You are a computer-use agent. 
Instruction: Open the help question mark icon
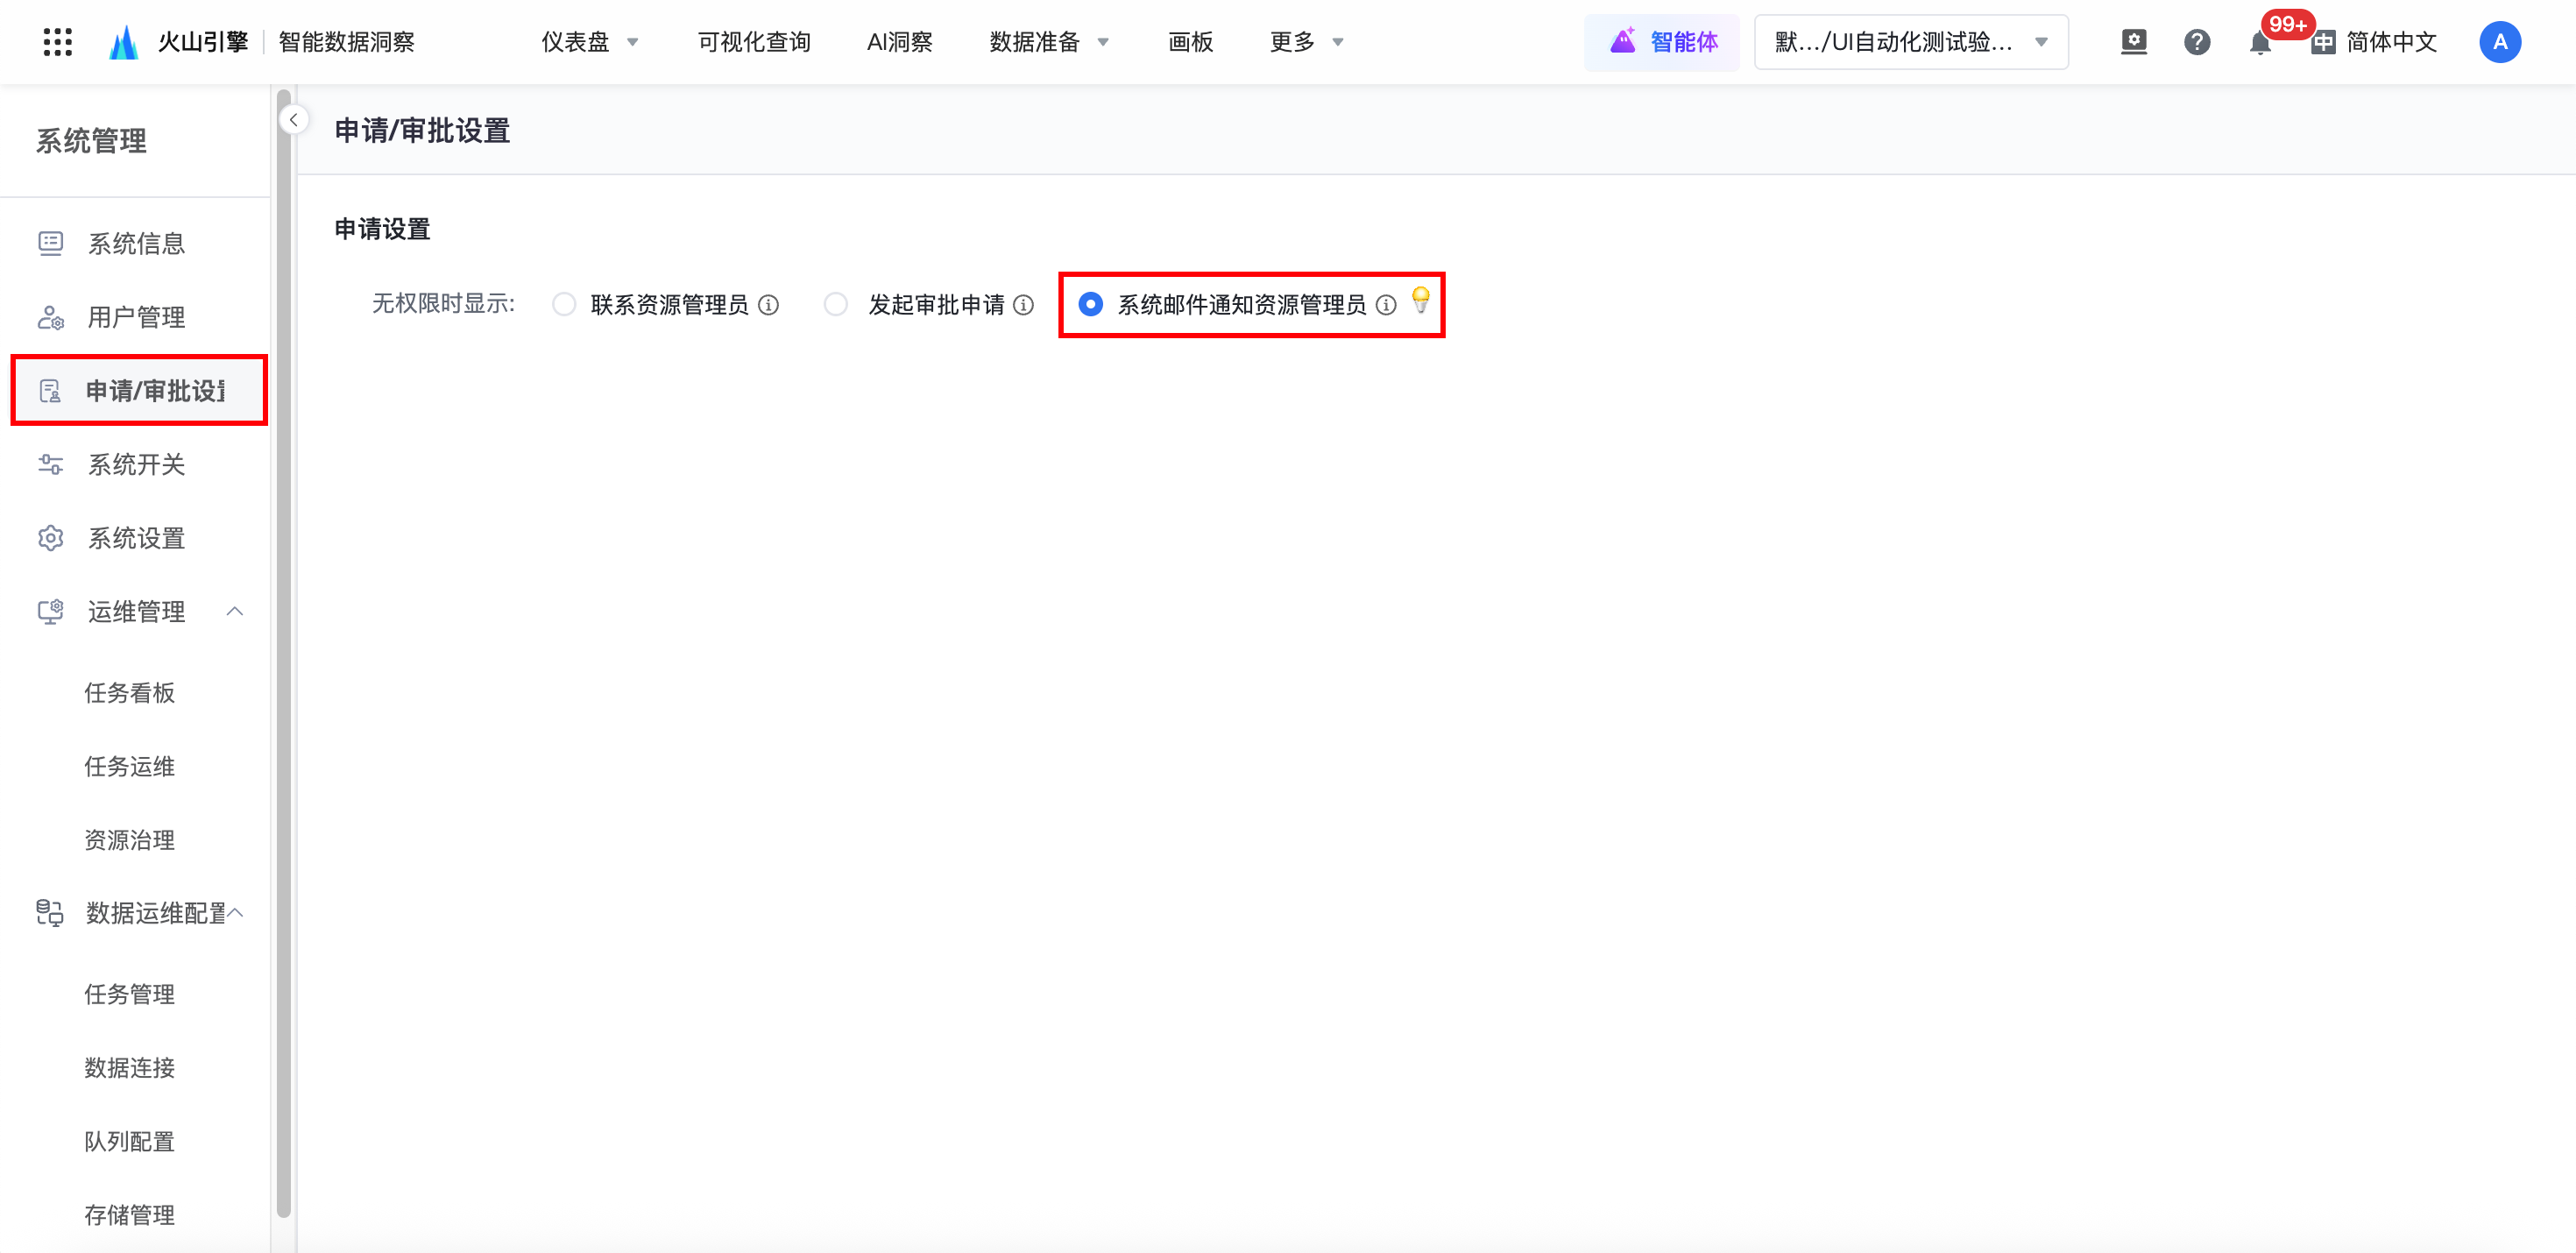pyautogui.click(x=2196, y=42)
